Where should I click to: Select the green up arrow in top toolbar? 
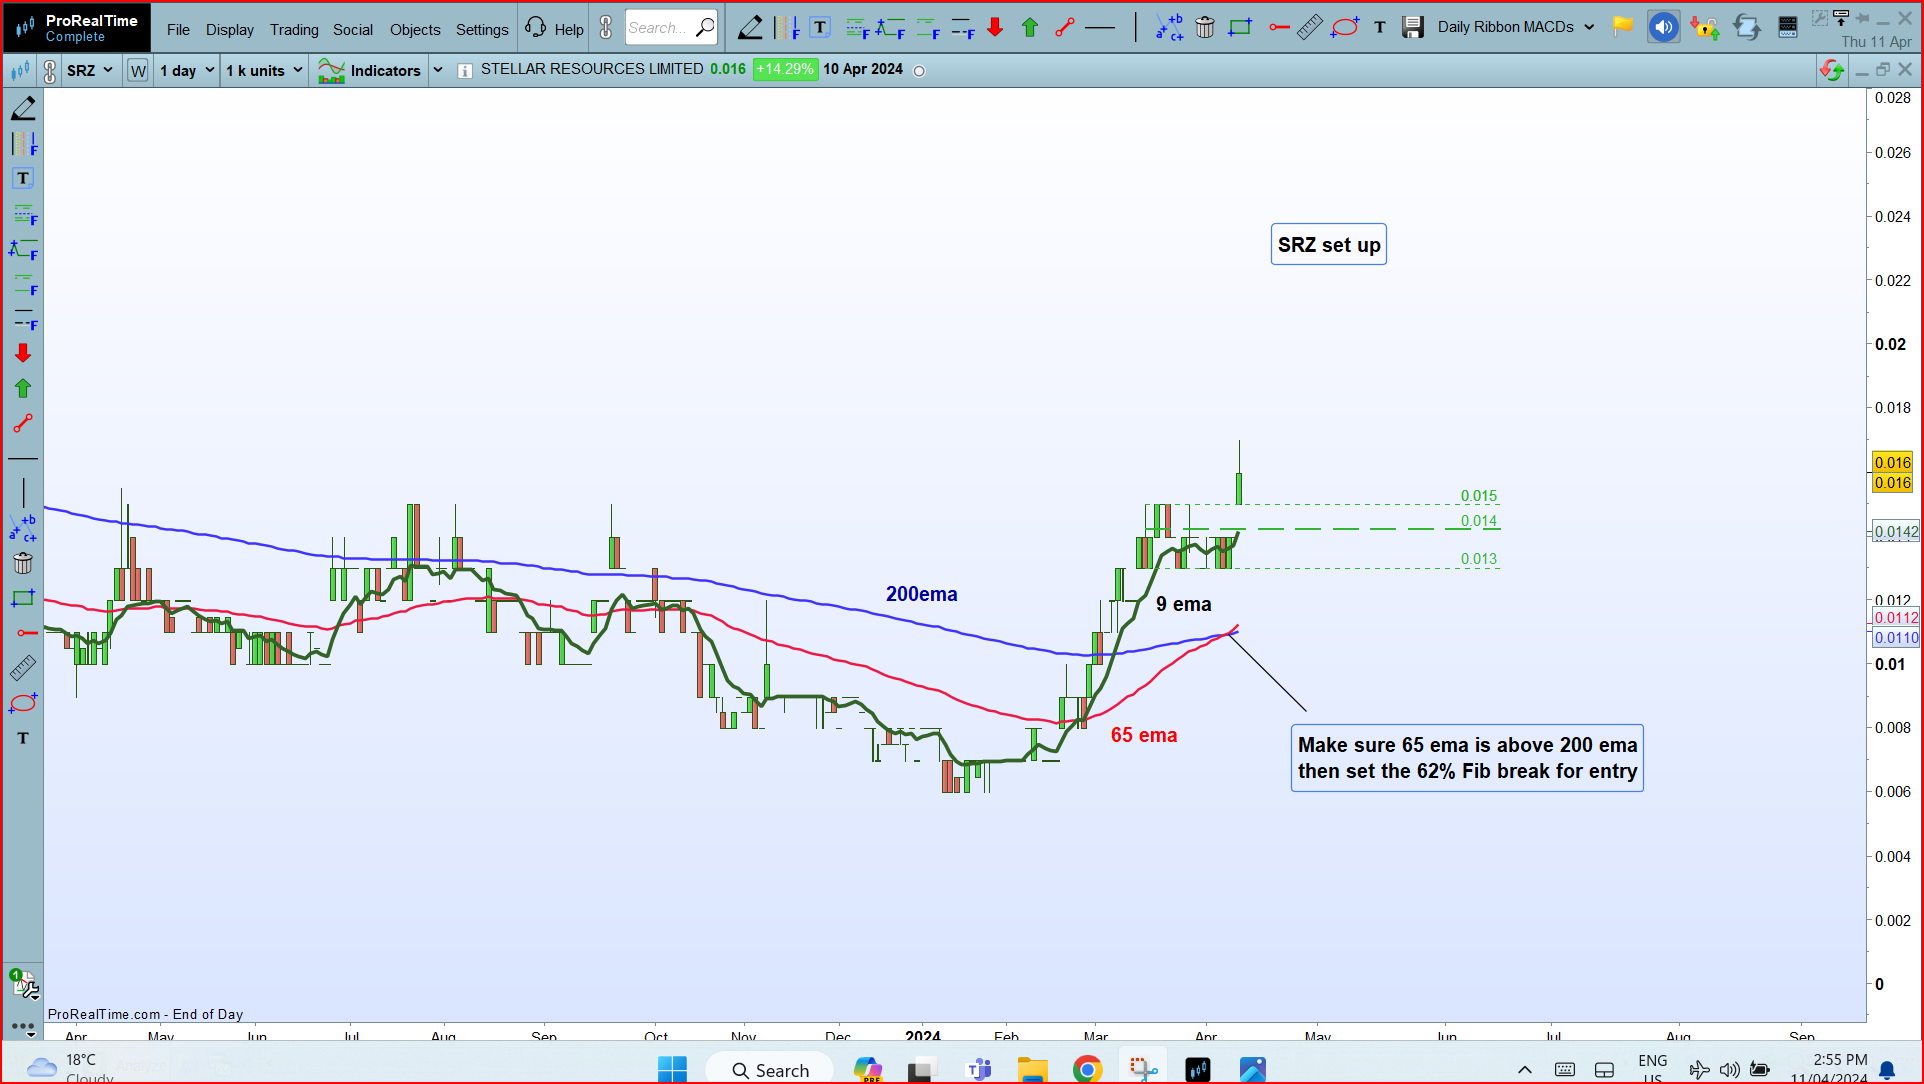click(1030, 28)
